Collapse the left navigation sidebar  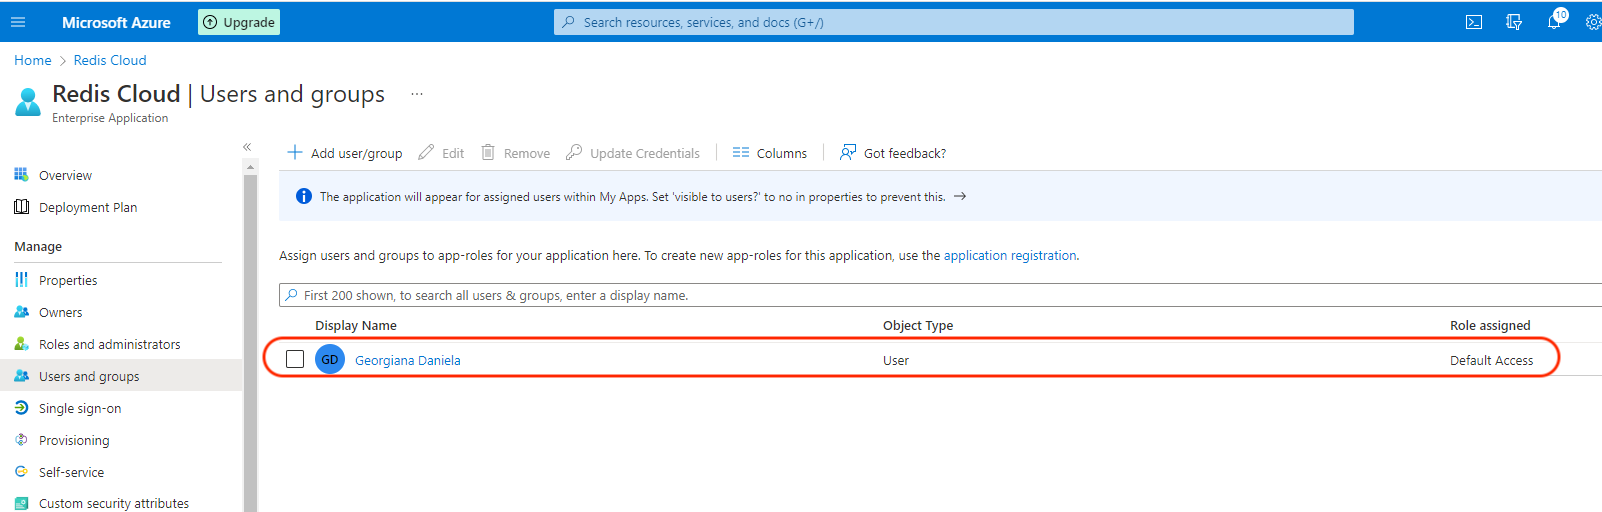[x=247, y=147]
